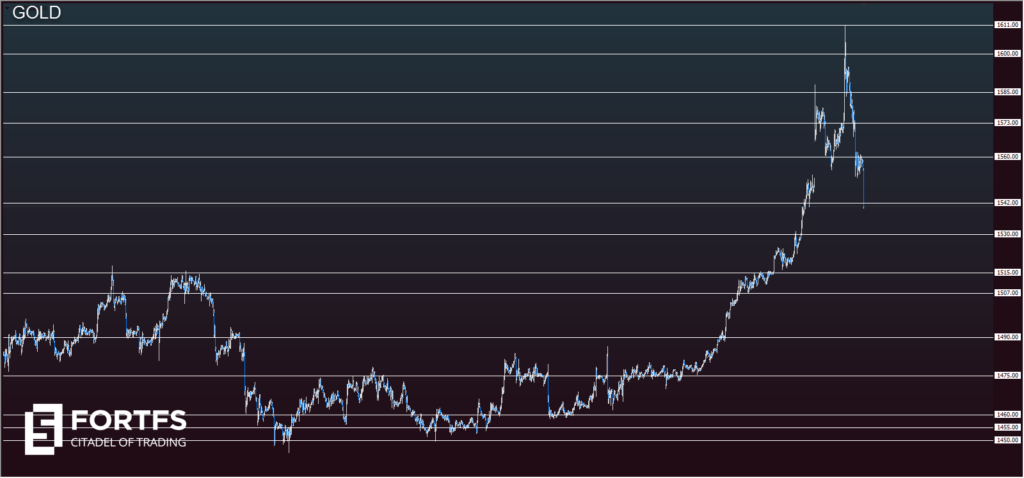Click the 1560.00 price label
The image size is (1024, 478).
click(1006, 157)
